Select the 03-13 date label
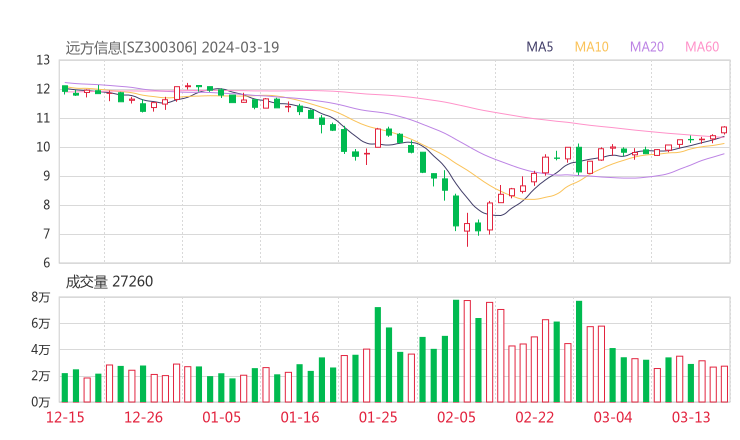Viewport: 740px width, 440px height. (690, 418)
